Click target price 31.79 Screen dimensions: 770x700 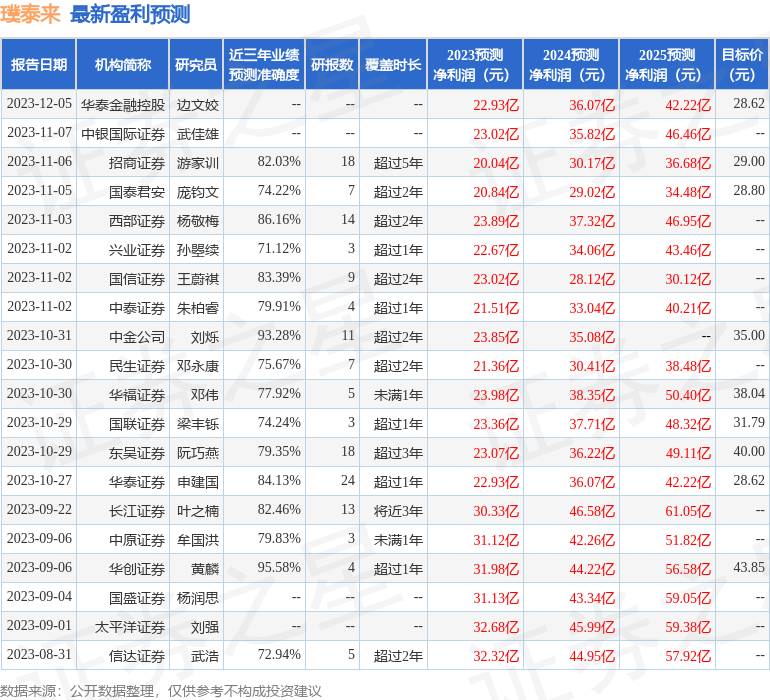[x=749, y=422]
